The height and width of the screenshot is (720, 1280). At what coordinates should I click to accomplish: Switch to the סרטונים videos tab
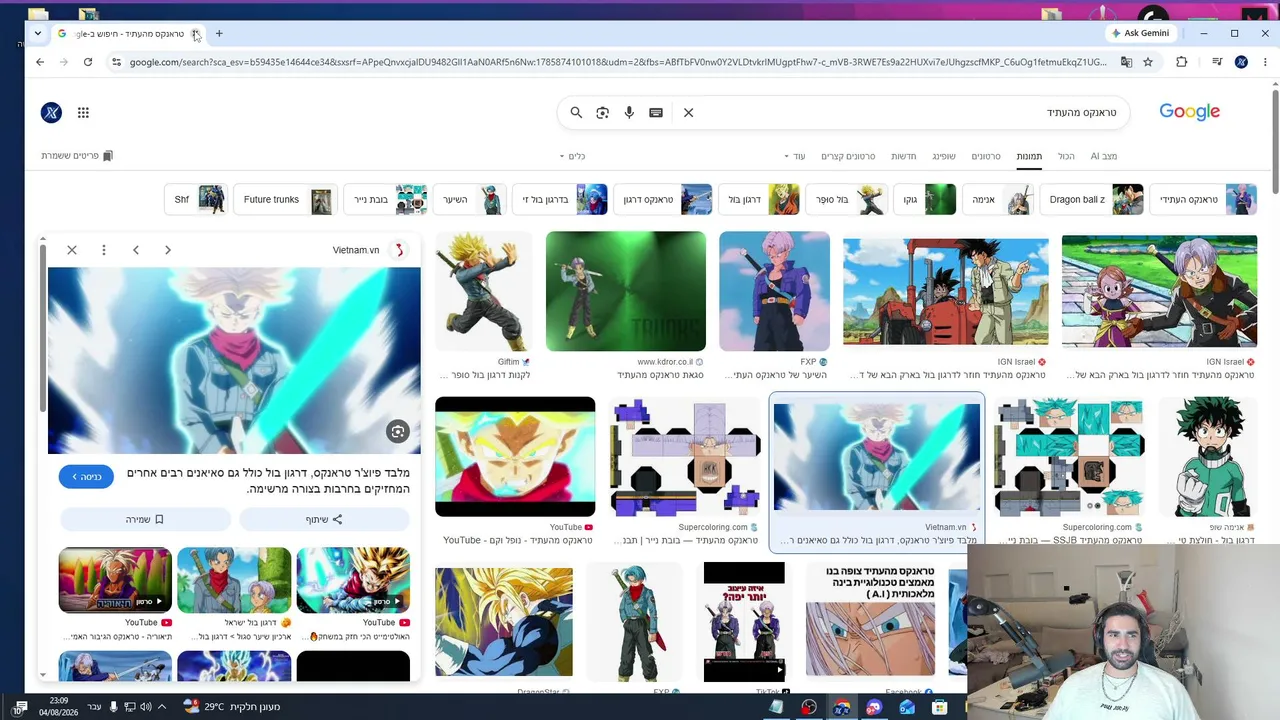pyautogui.click(x=986, y=156)
